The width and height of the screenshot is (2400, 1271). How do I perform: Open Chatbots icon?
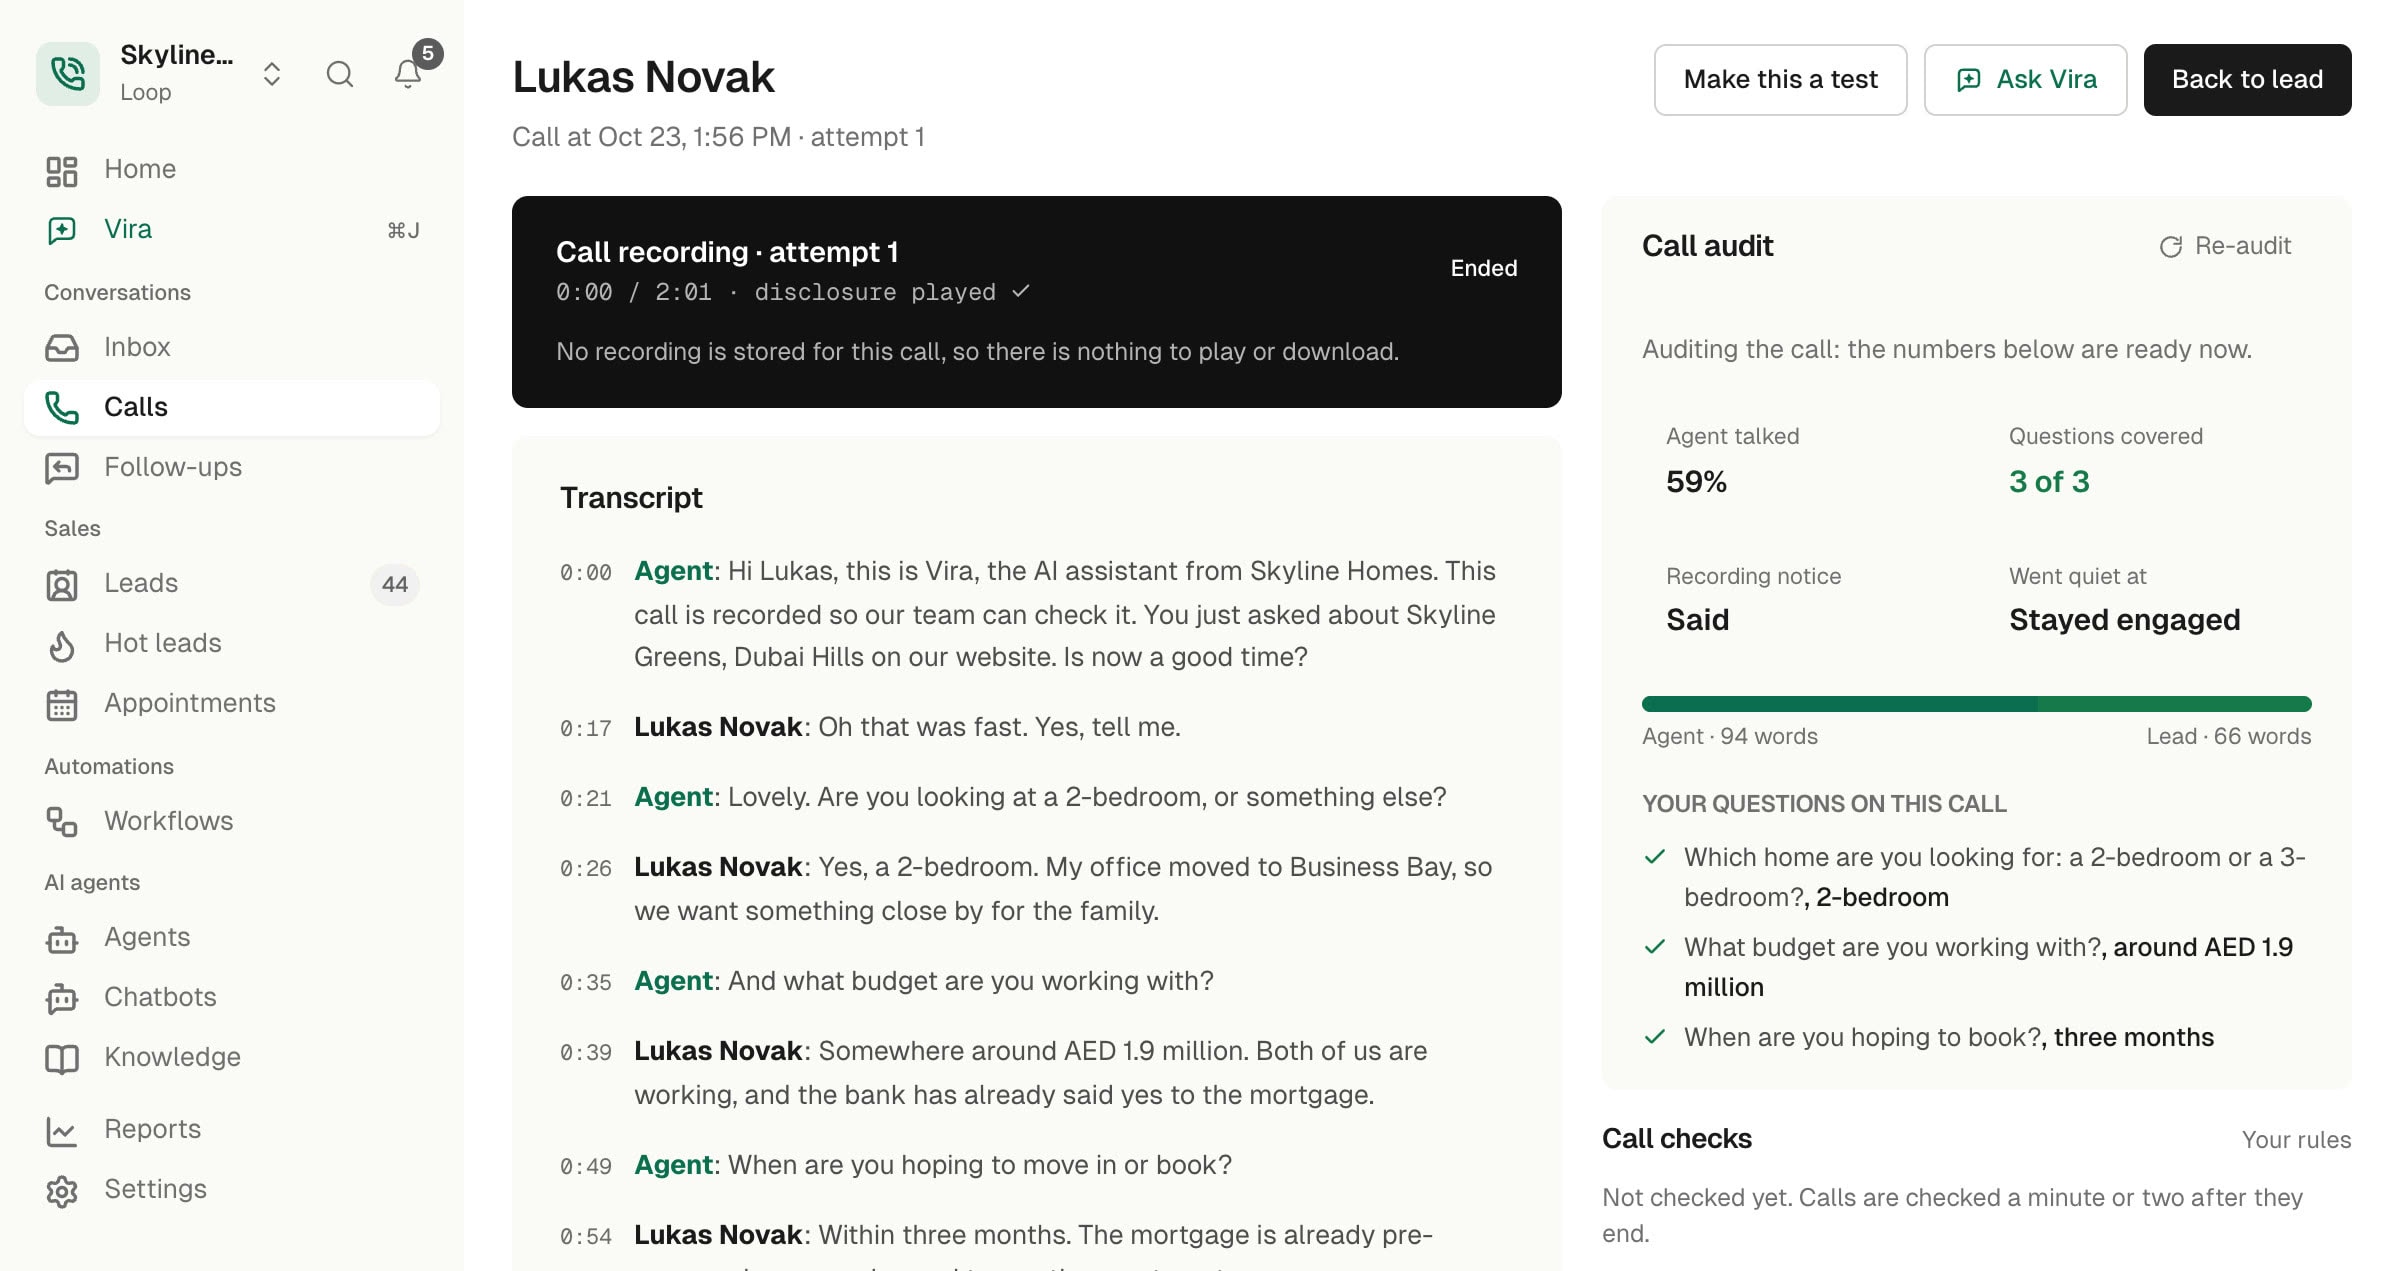pos(62,998)
